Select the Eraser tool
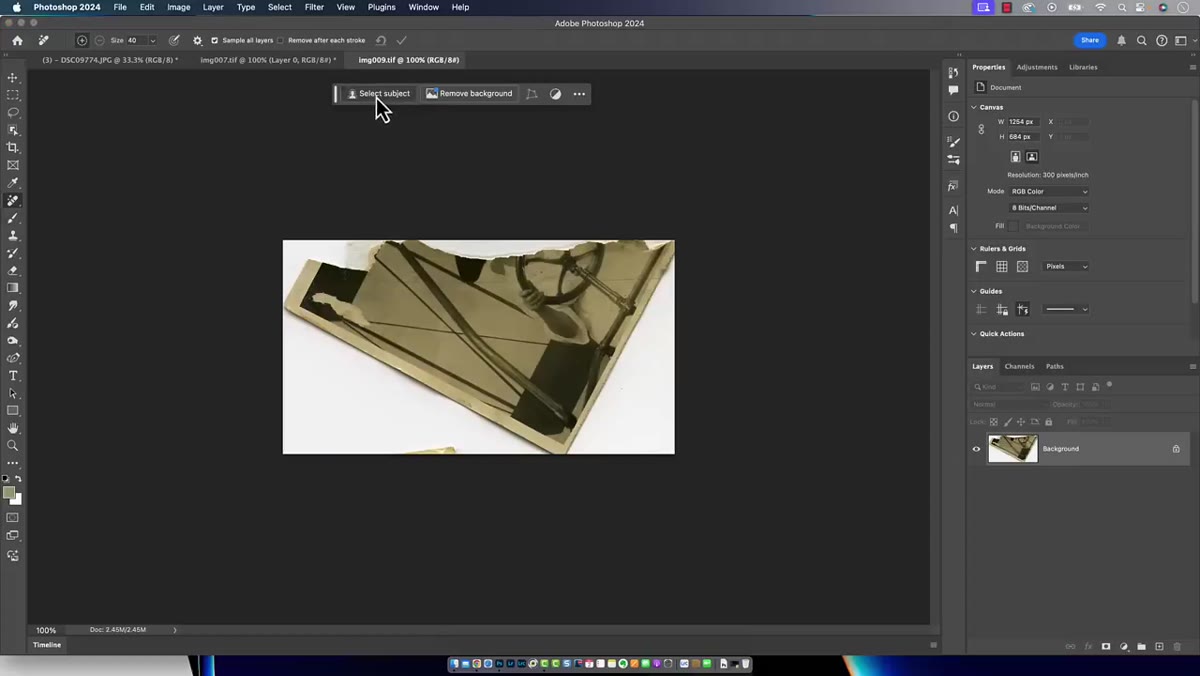The width and height of the screenshot is (1200, 676). 13,270
